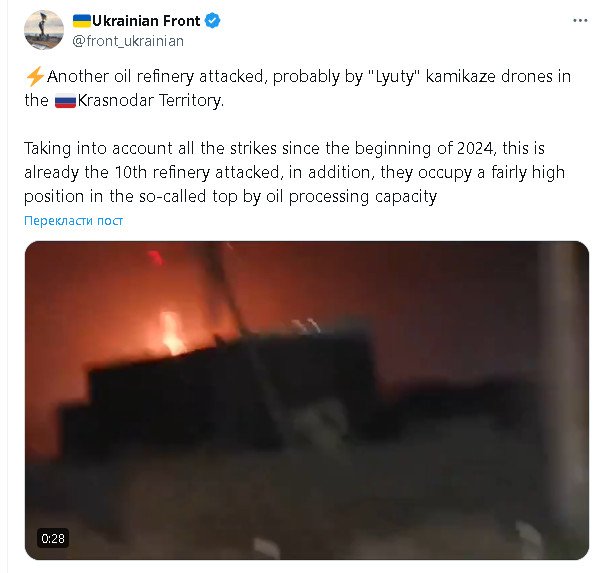Click the bright flame in the video
Viewport: 605px width, 573px height.
tap(172, 334)
